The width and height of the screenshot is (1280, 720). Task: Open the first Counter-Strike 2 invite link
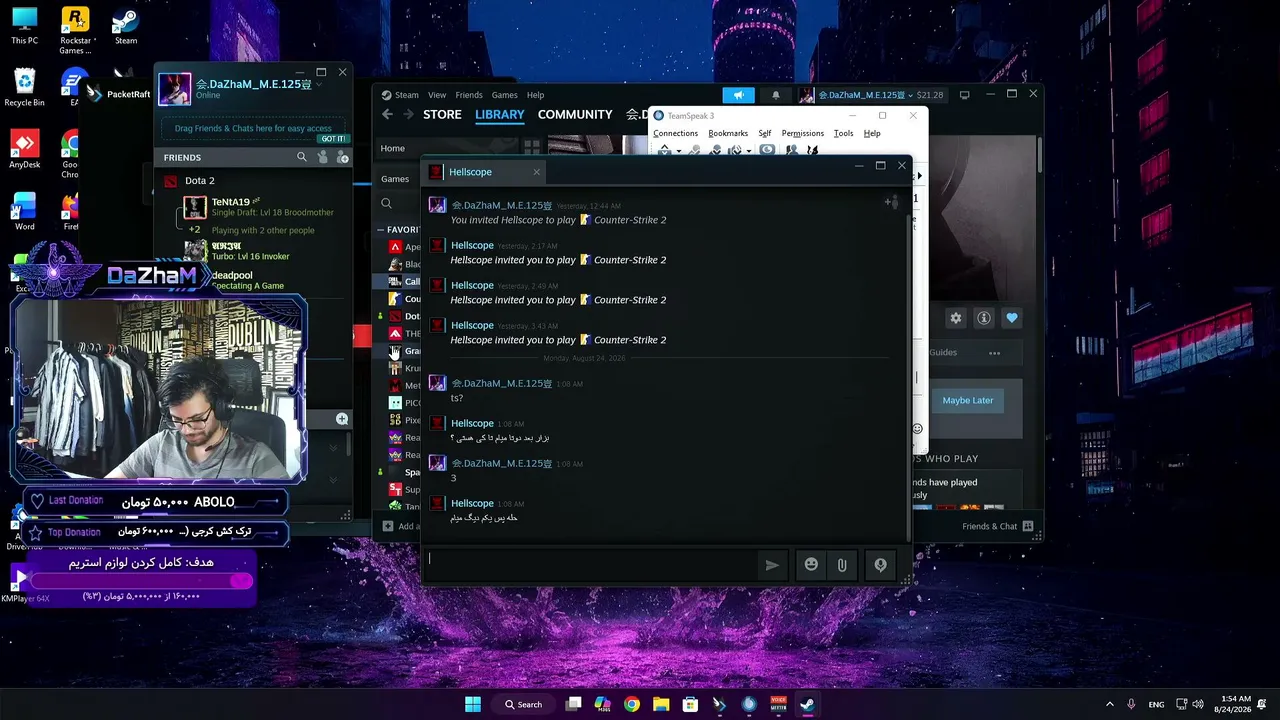click(x=630, y=220)
